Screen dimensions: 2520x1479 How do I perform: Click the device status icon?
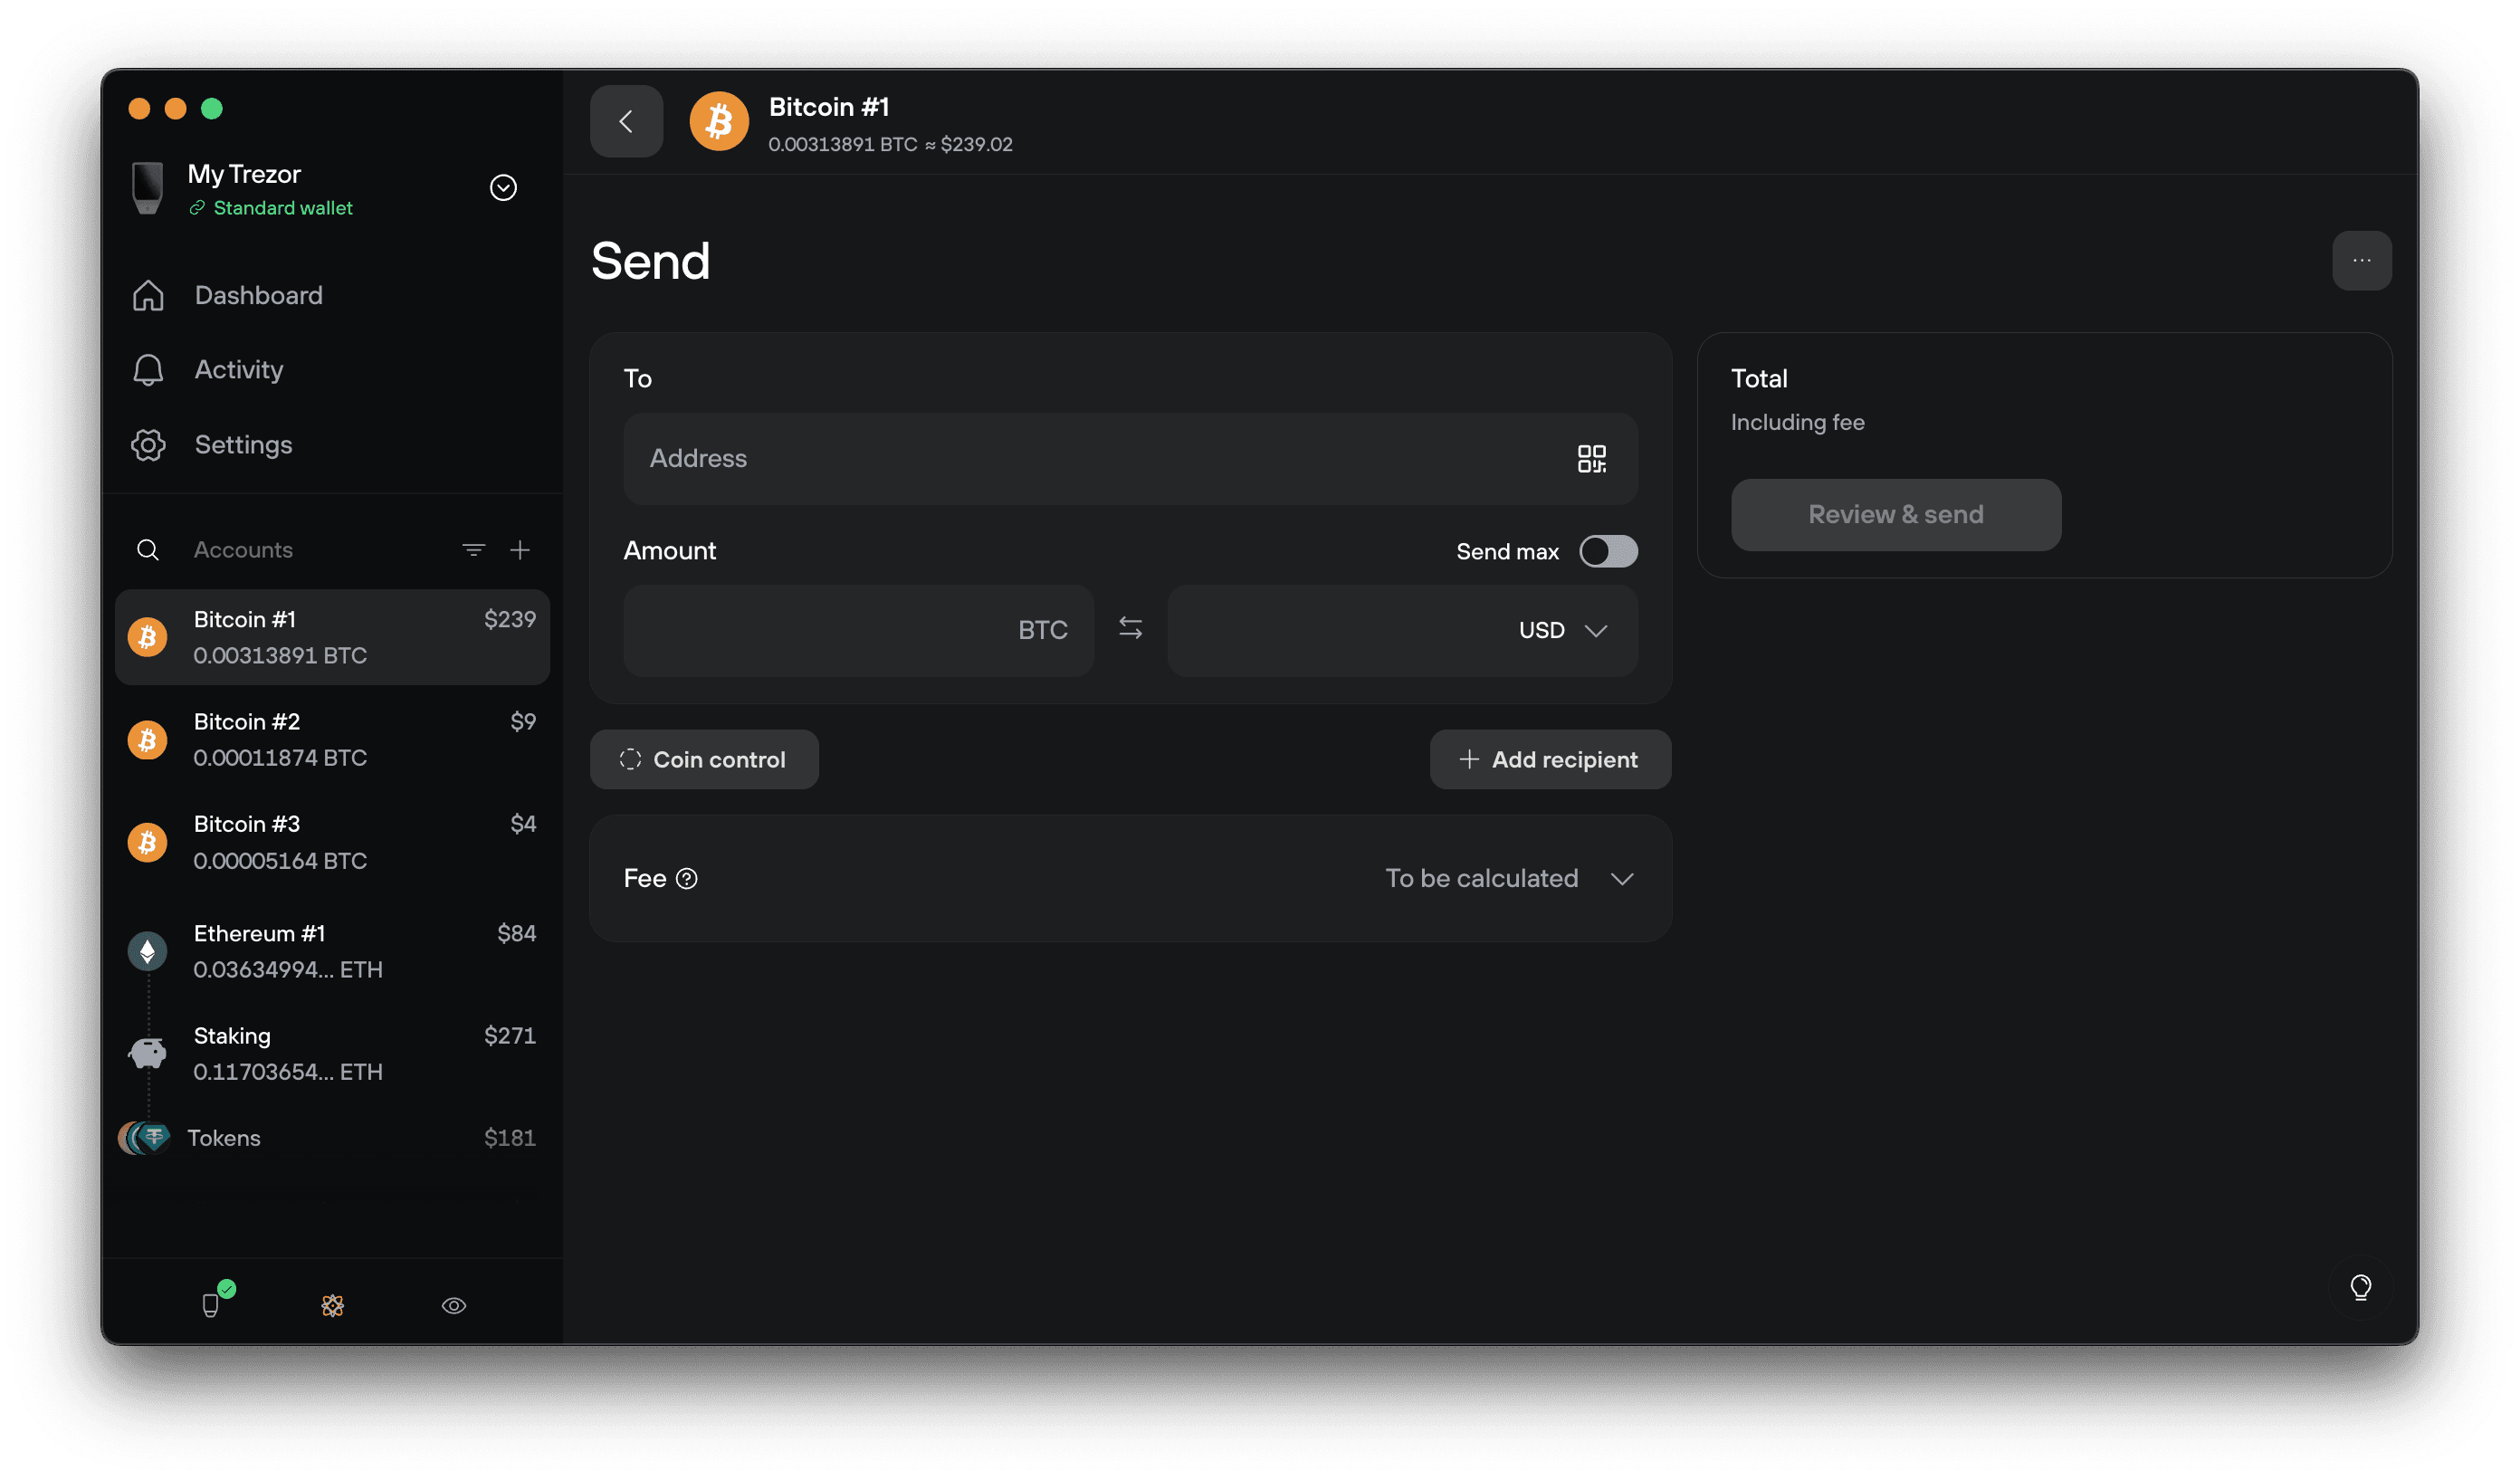(211, 1304)
